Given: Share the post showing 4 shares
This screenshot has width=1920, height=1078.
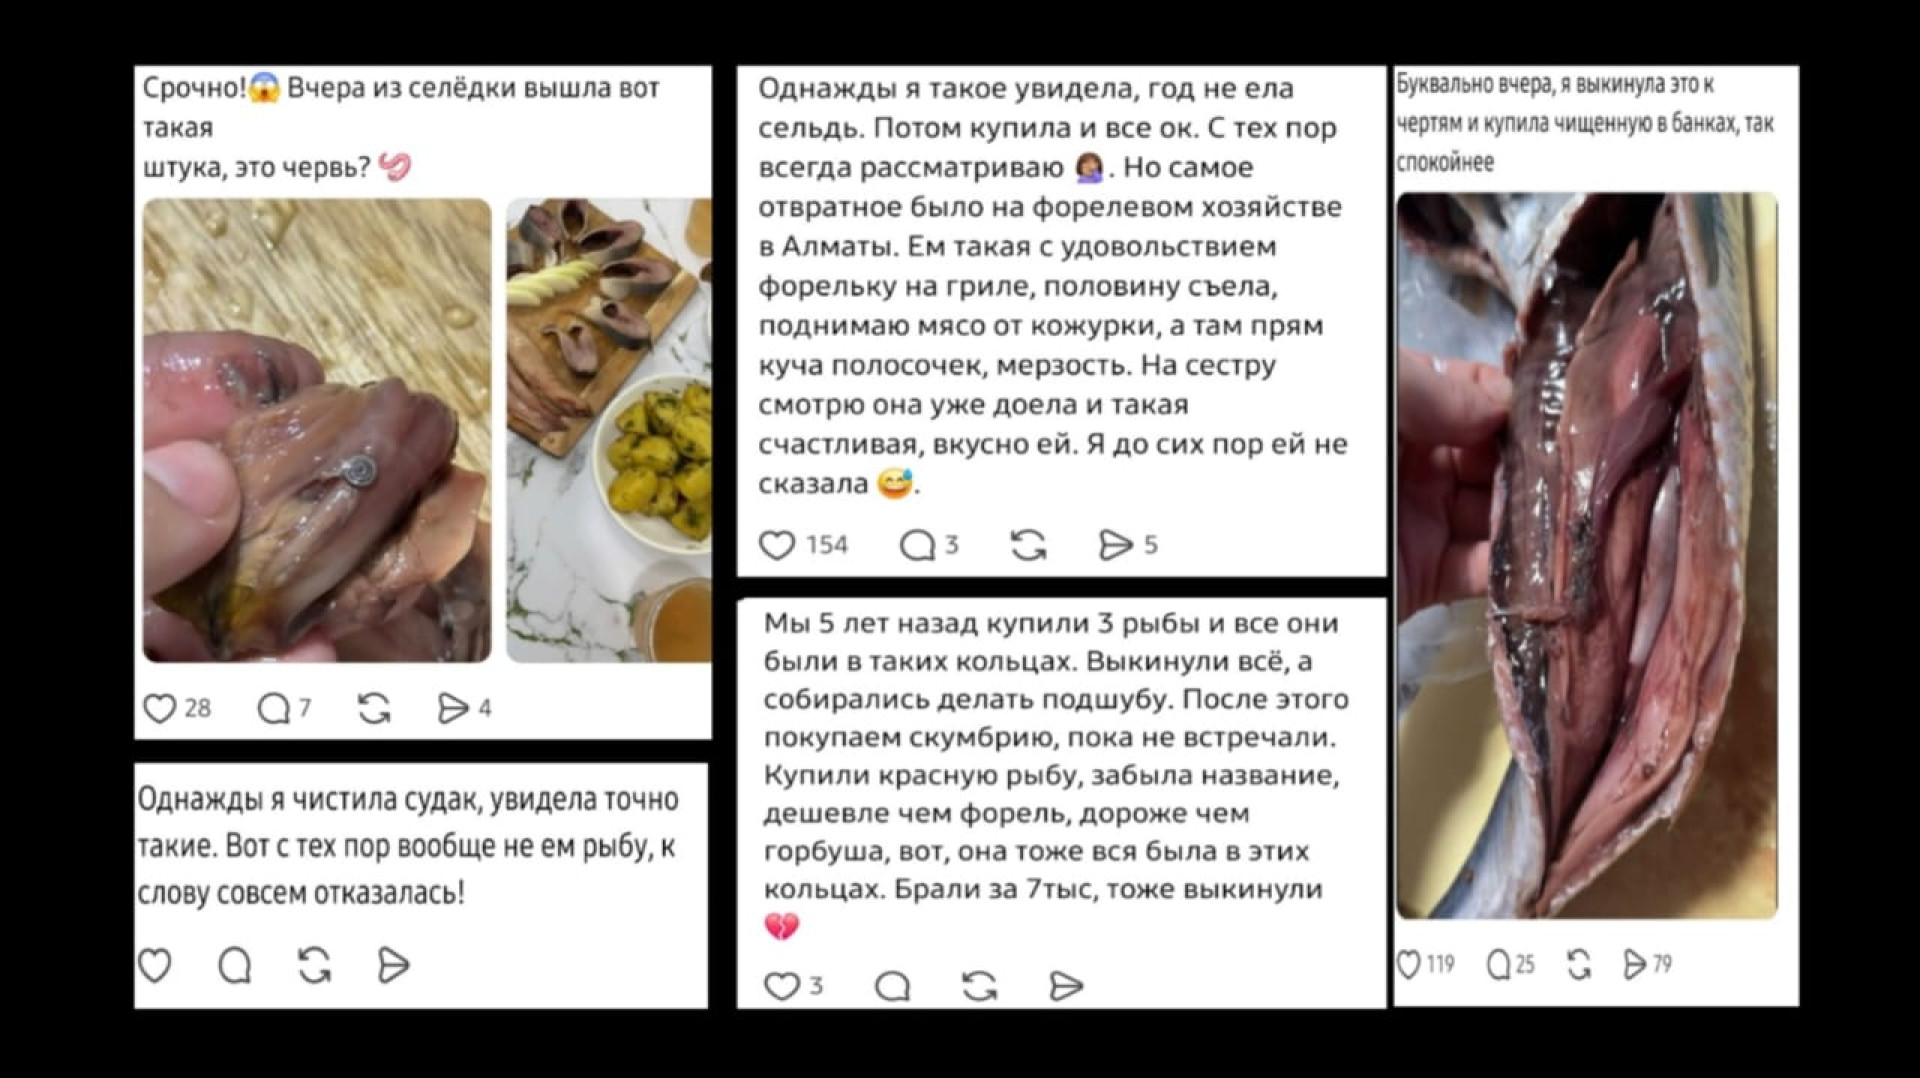Looking at the screenshot, I should pyautogui.click(x=453, y=708).
